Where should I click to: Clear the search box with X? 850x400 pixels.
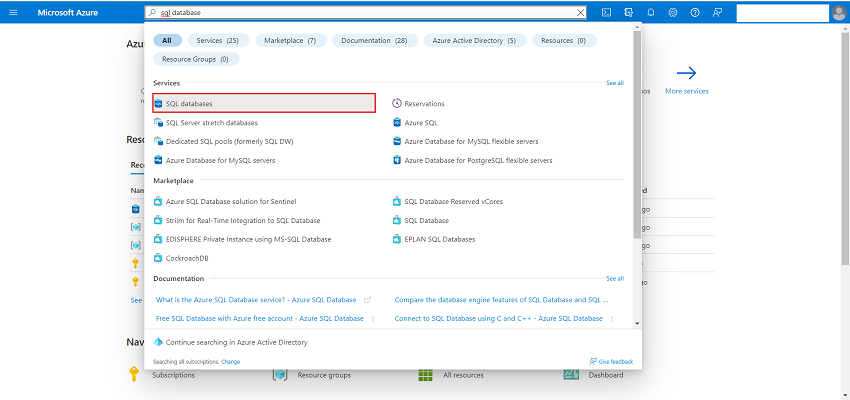pos(580,12)
